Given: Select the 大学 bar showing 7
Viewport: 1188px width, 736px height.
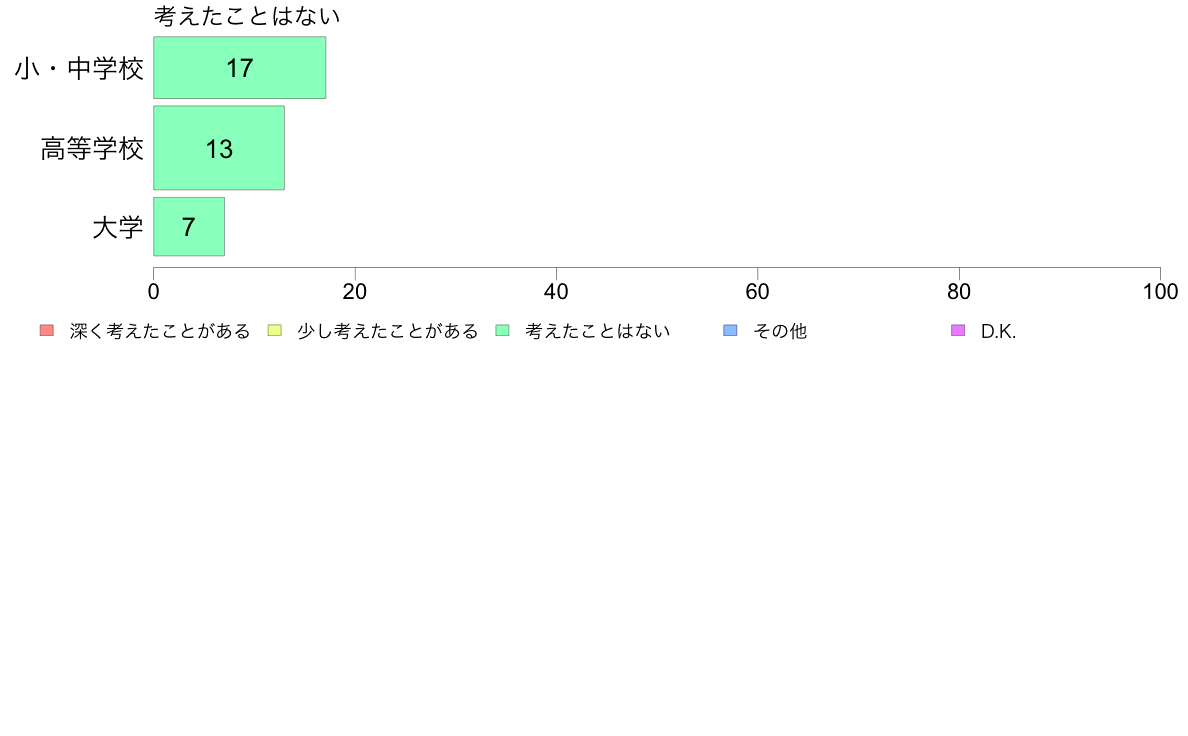Looking at the screenshot, I should click(x=189, y=227).
